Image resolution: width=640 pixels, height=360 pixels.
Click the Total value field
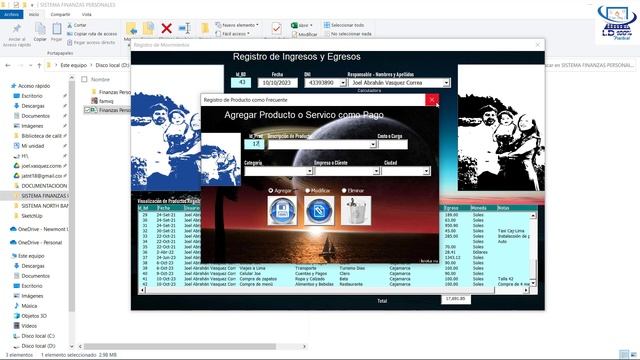coord(456,299)
